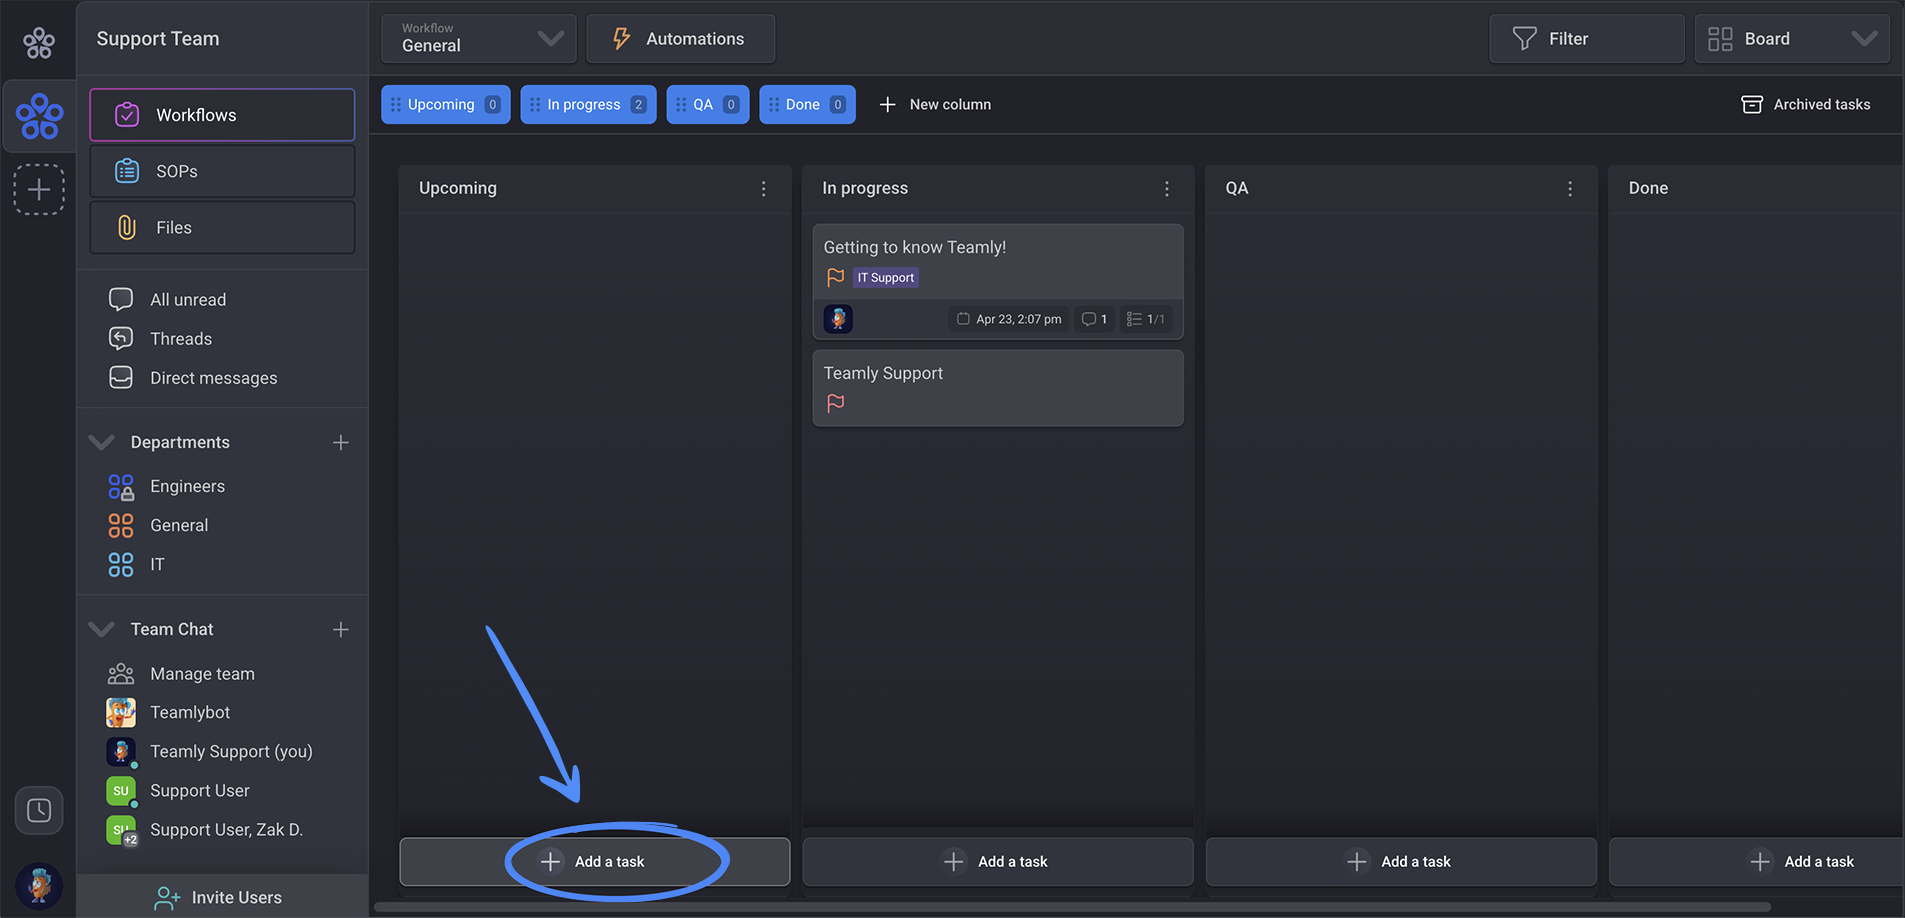
Task: Click New column
Action: (x=935, y=104)
